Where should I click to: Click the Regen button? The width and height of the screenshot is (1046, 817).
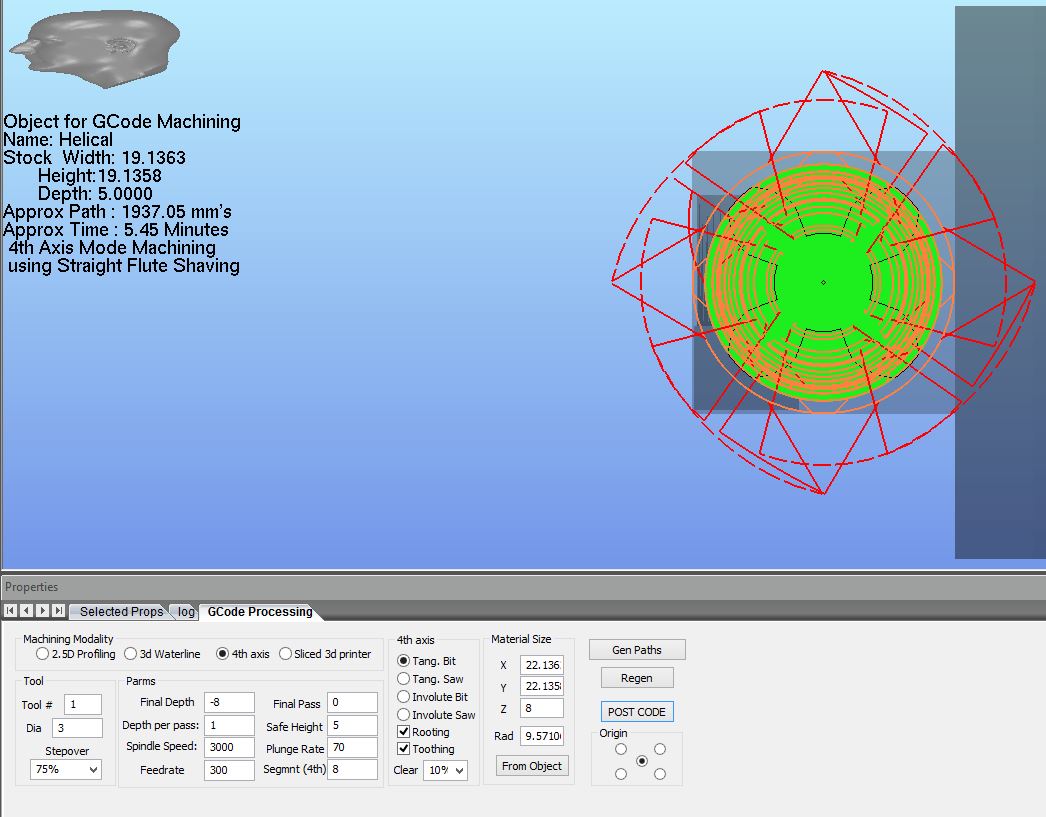click(637, 678)
